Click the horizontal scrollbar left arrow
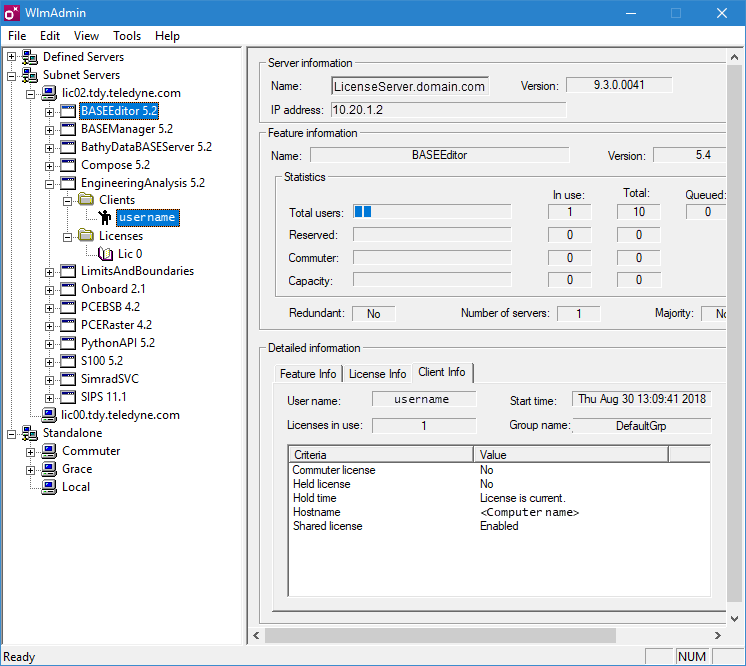The width and height of the screenshot is (746, 666). pos(257,635)
